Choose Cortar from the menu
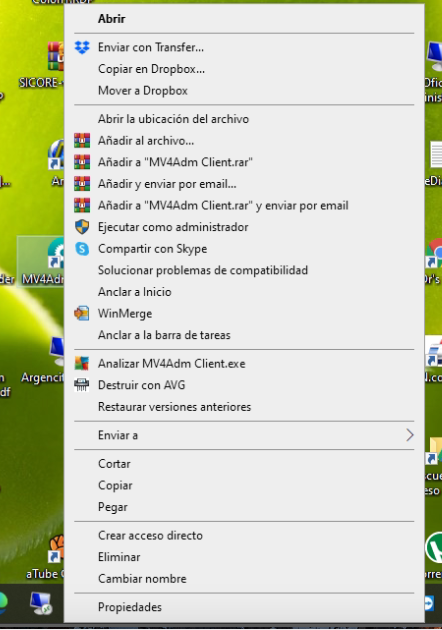This screenshot has width=442, height=630. pyautogui.click(x=244, y=464)
